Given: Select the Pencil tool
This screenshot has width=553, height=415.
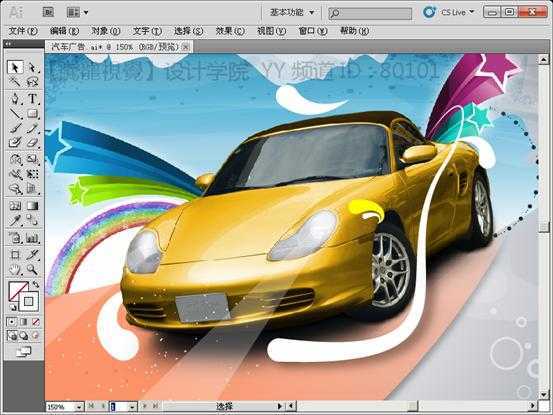Looking at the screenshot, I should 32,128.
